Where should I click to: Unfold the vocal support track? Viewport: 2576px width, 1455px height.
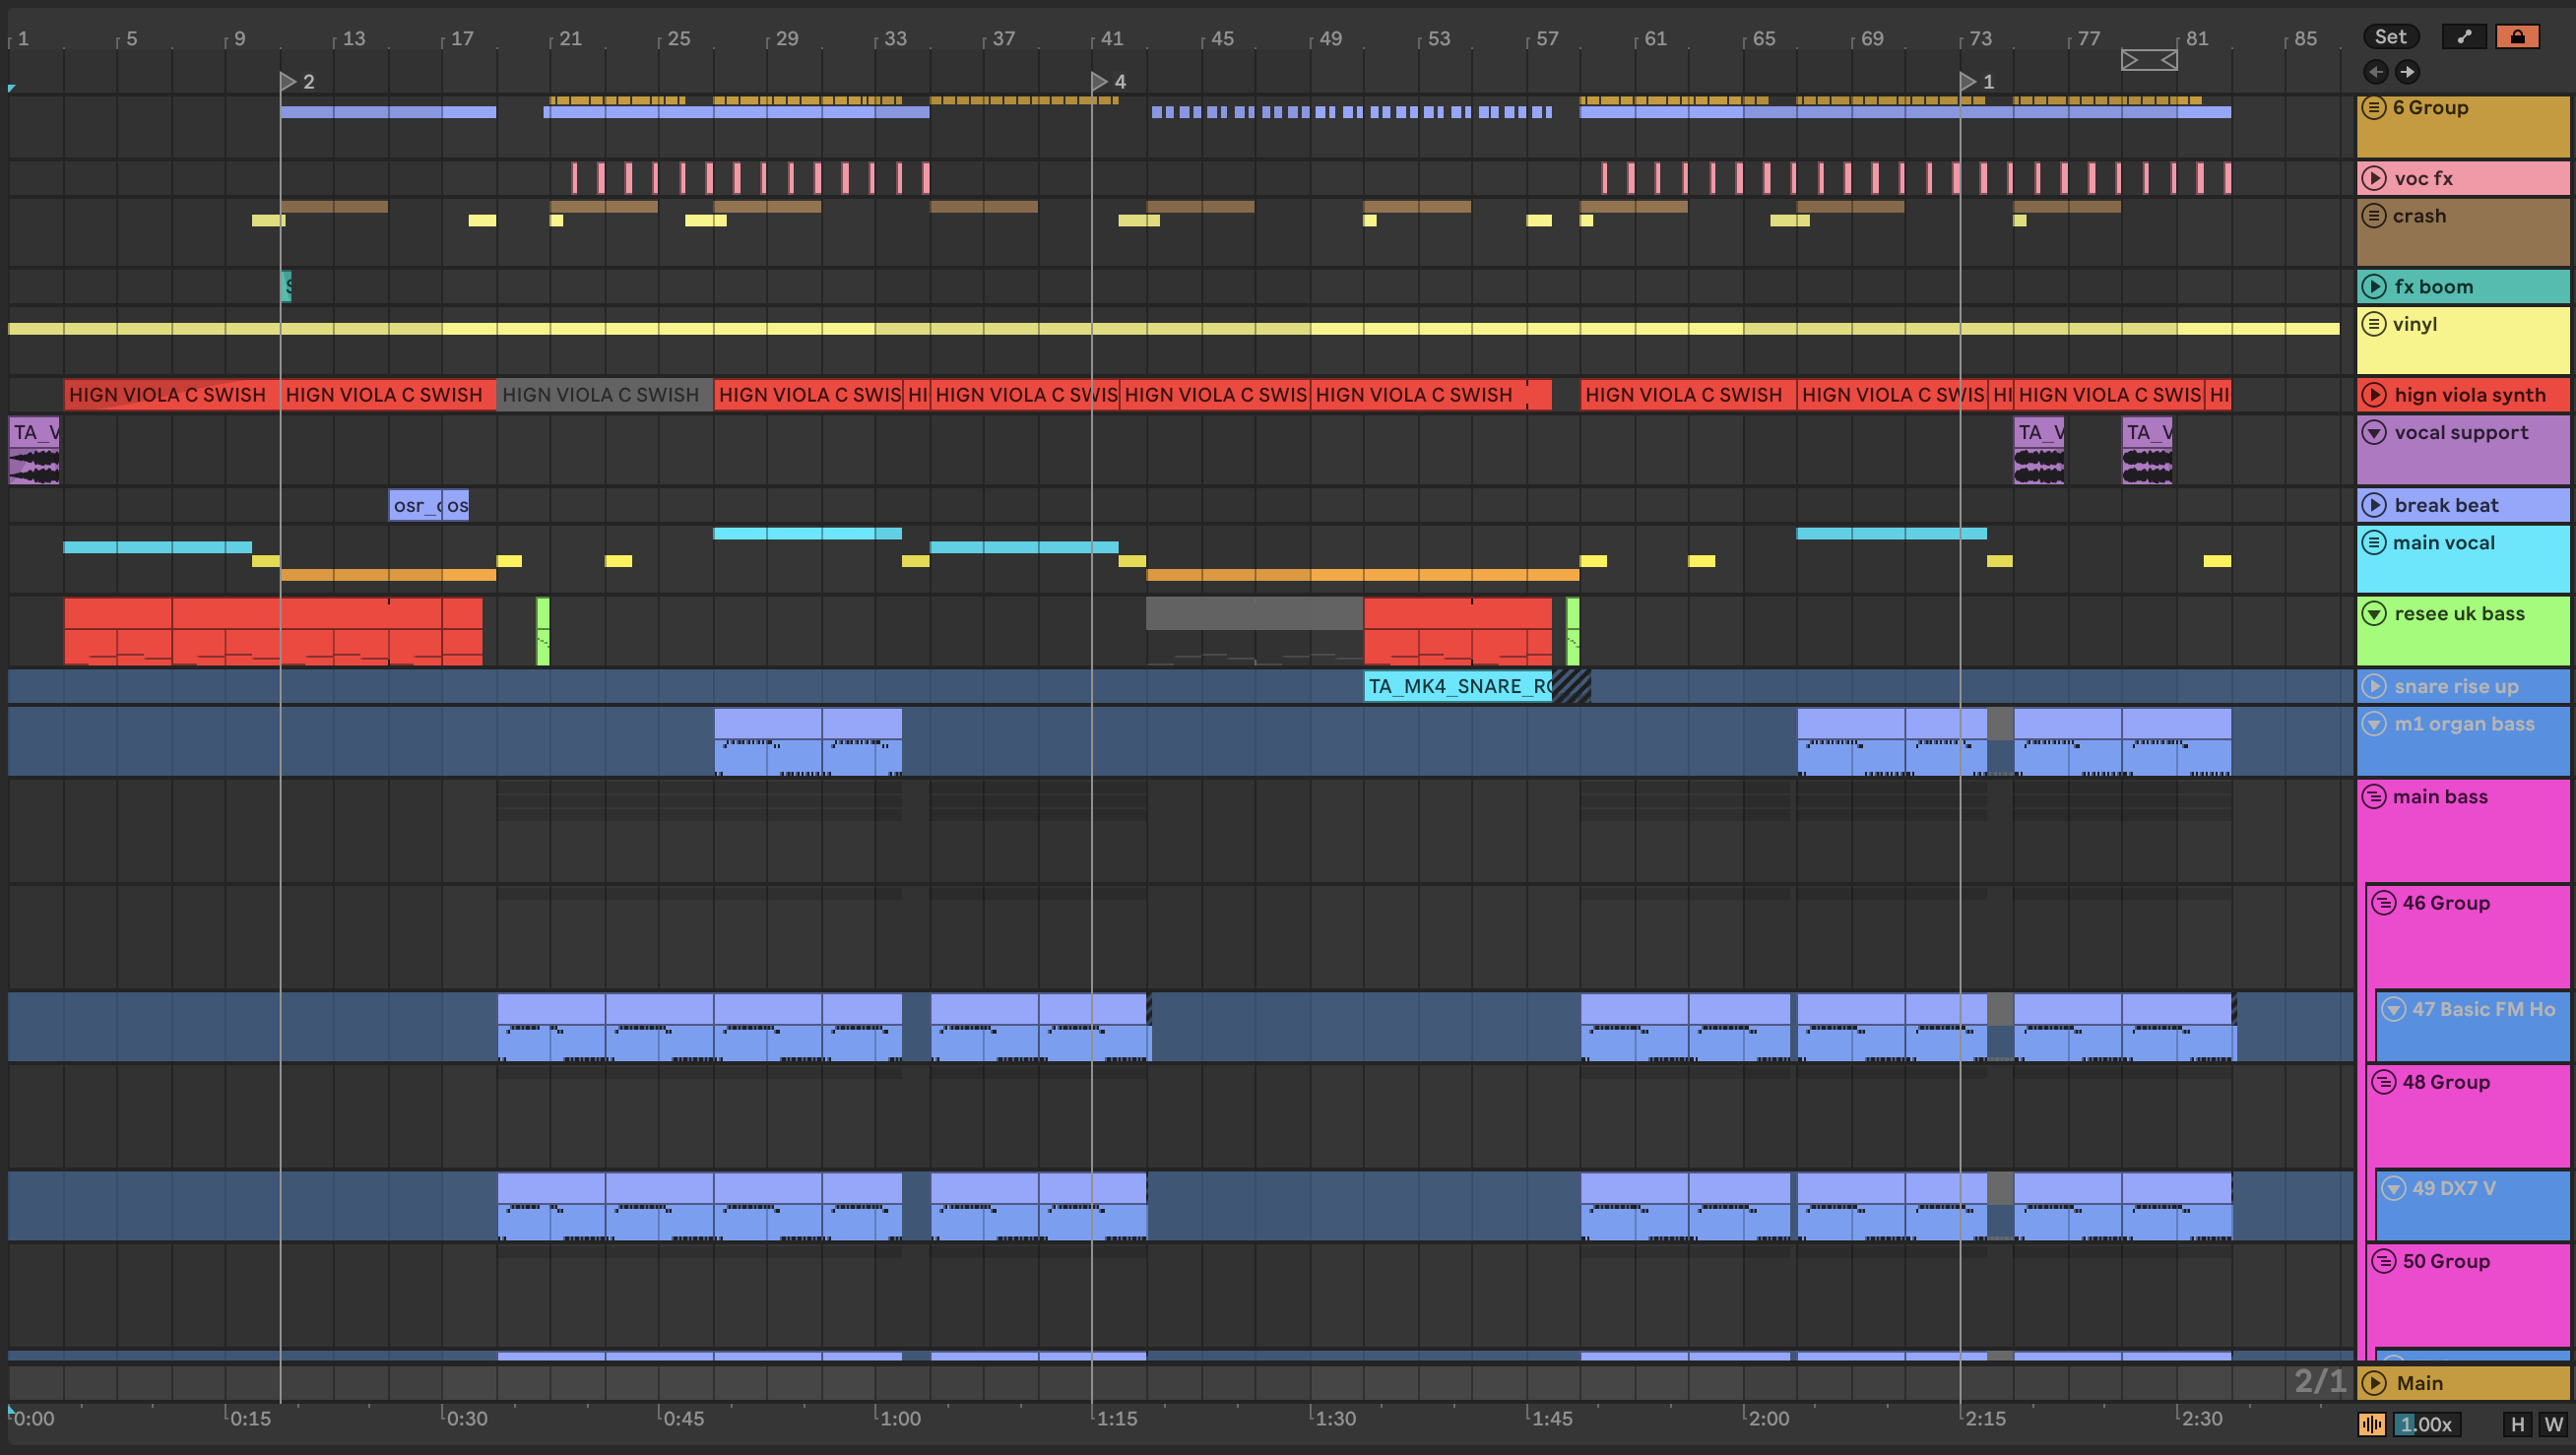2374,433
